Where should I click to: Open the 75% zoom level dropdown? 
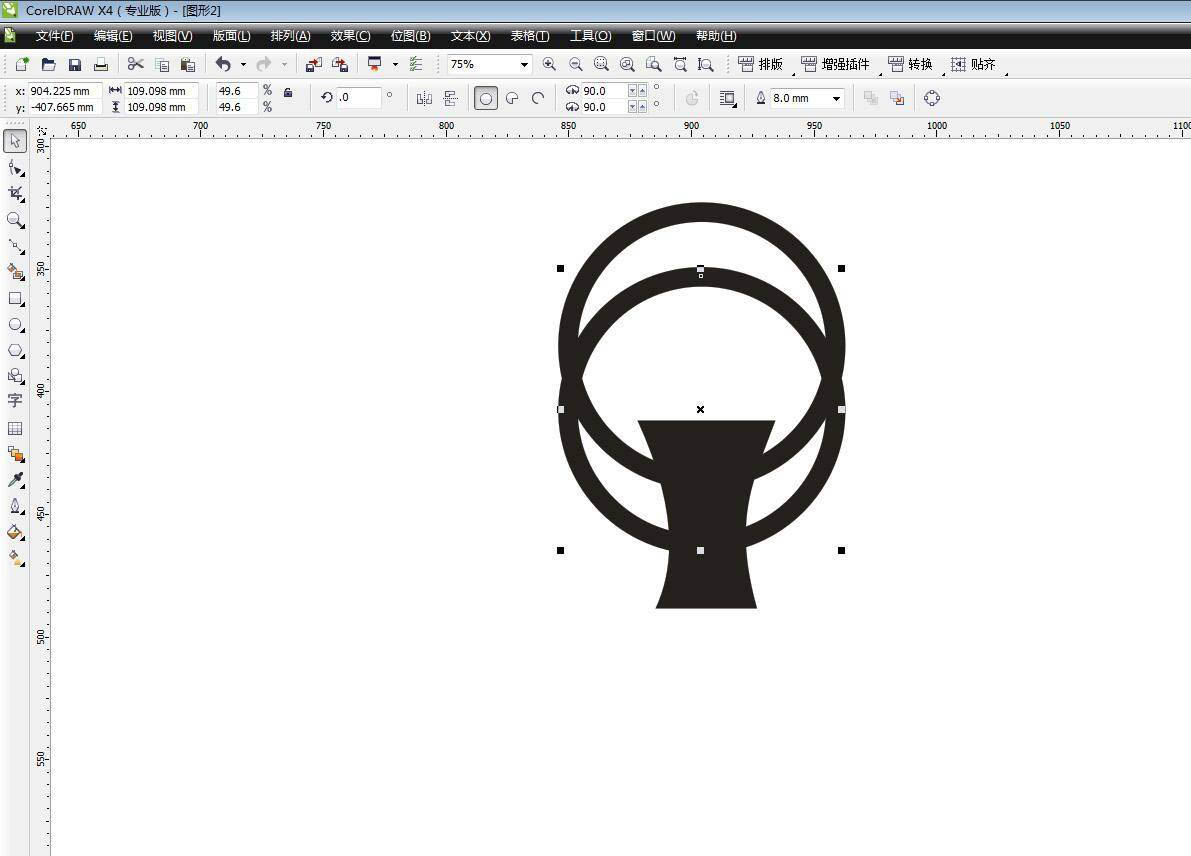click(x=523, y=64)
